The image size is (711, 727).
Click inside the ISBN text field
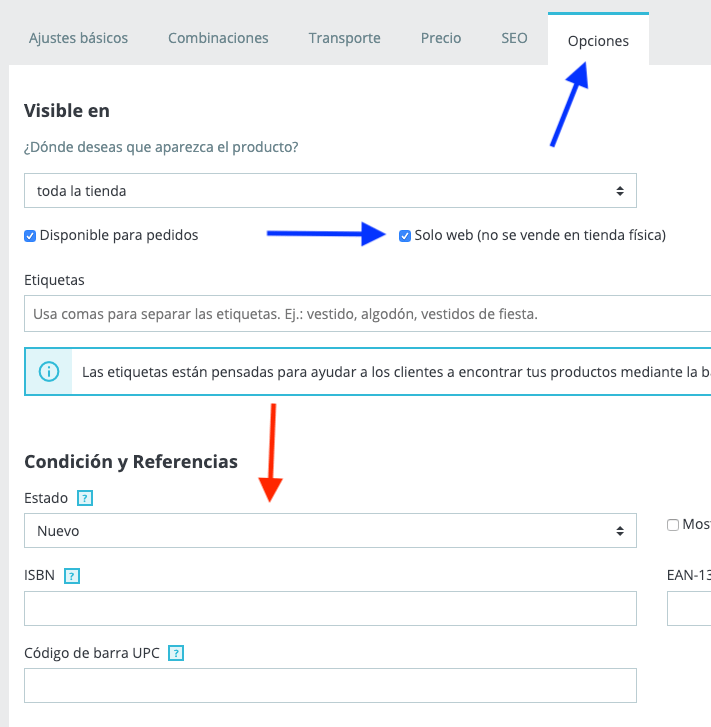[x=330, y=608]
